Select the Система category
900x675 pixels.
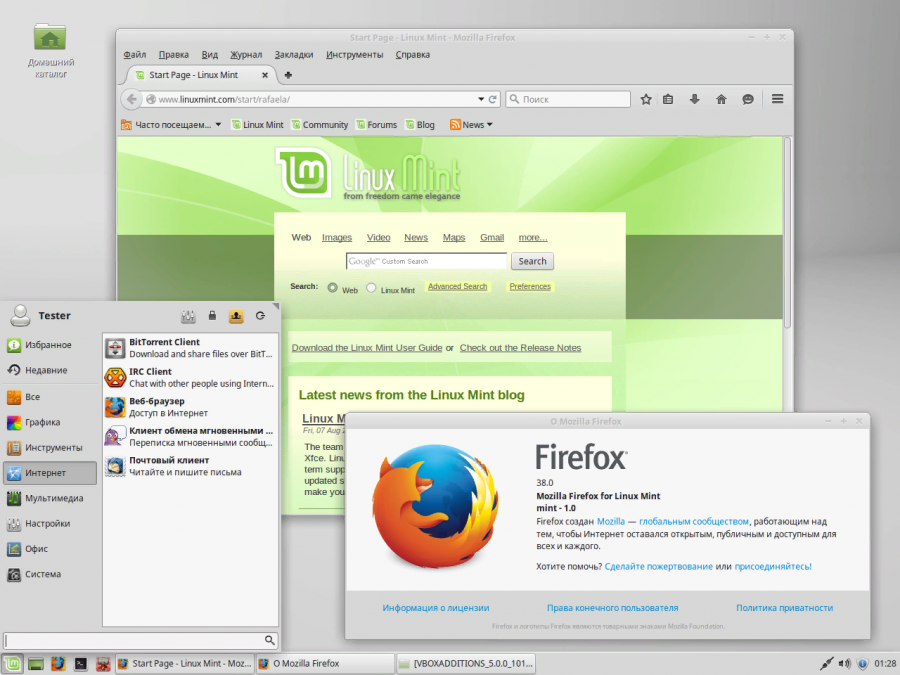pos(50,574)
